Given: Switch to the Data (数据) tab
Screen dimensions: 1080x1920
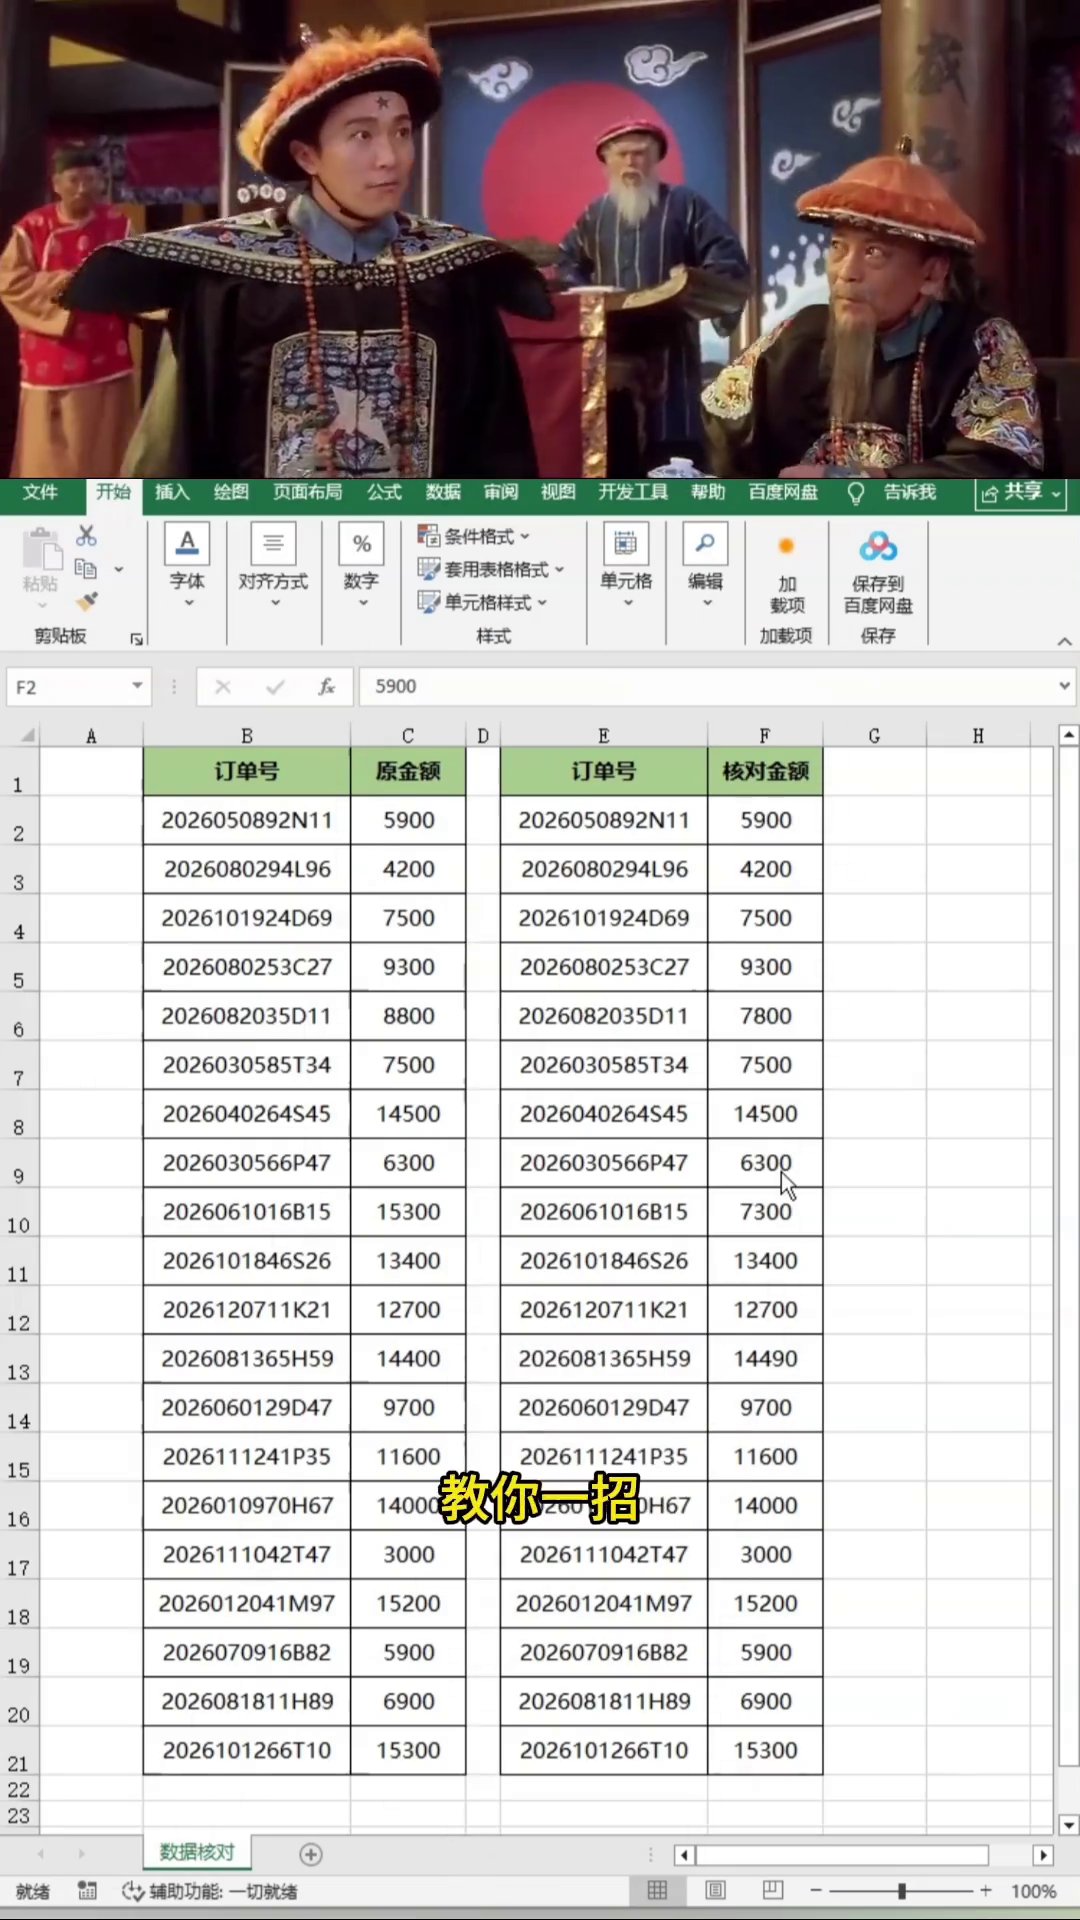Looking at the screenshot, I should tap(443, 492).
